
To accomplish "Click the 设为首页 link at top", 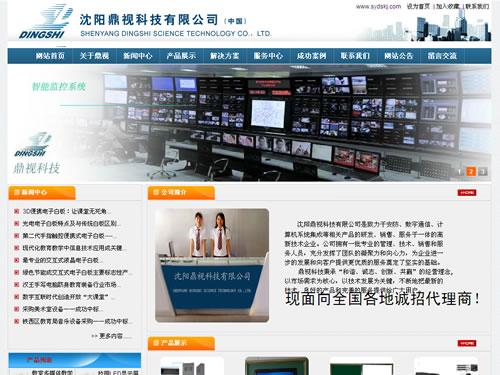I will 418,6.
